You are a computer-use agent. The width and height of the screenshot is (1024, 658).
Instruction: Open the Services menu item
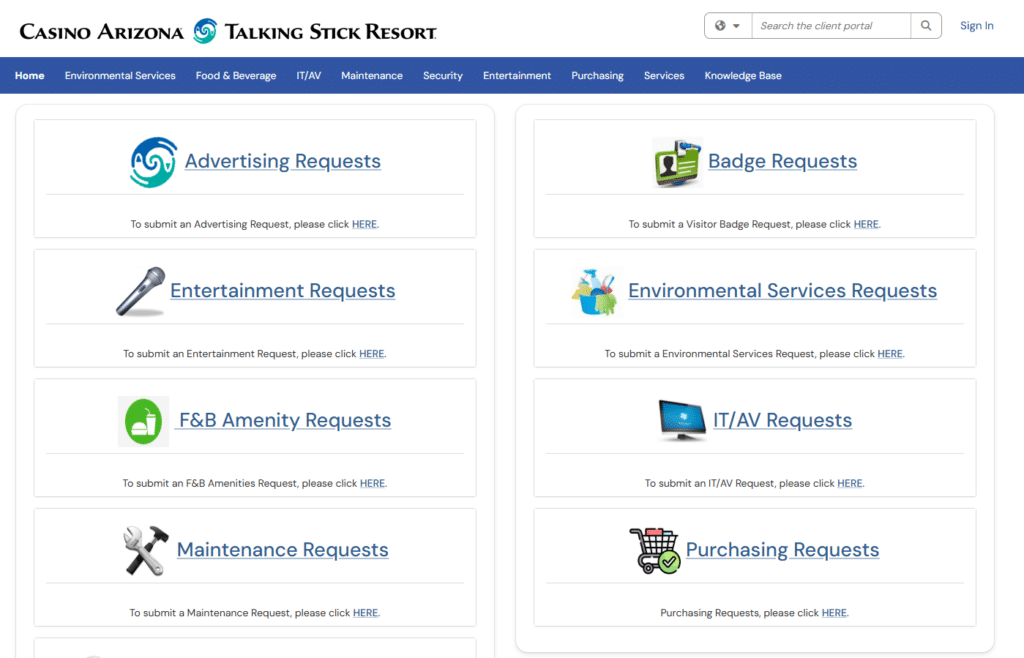coord(664,76)
